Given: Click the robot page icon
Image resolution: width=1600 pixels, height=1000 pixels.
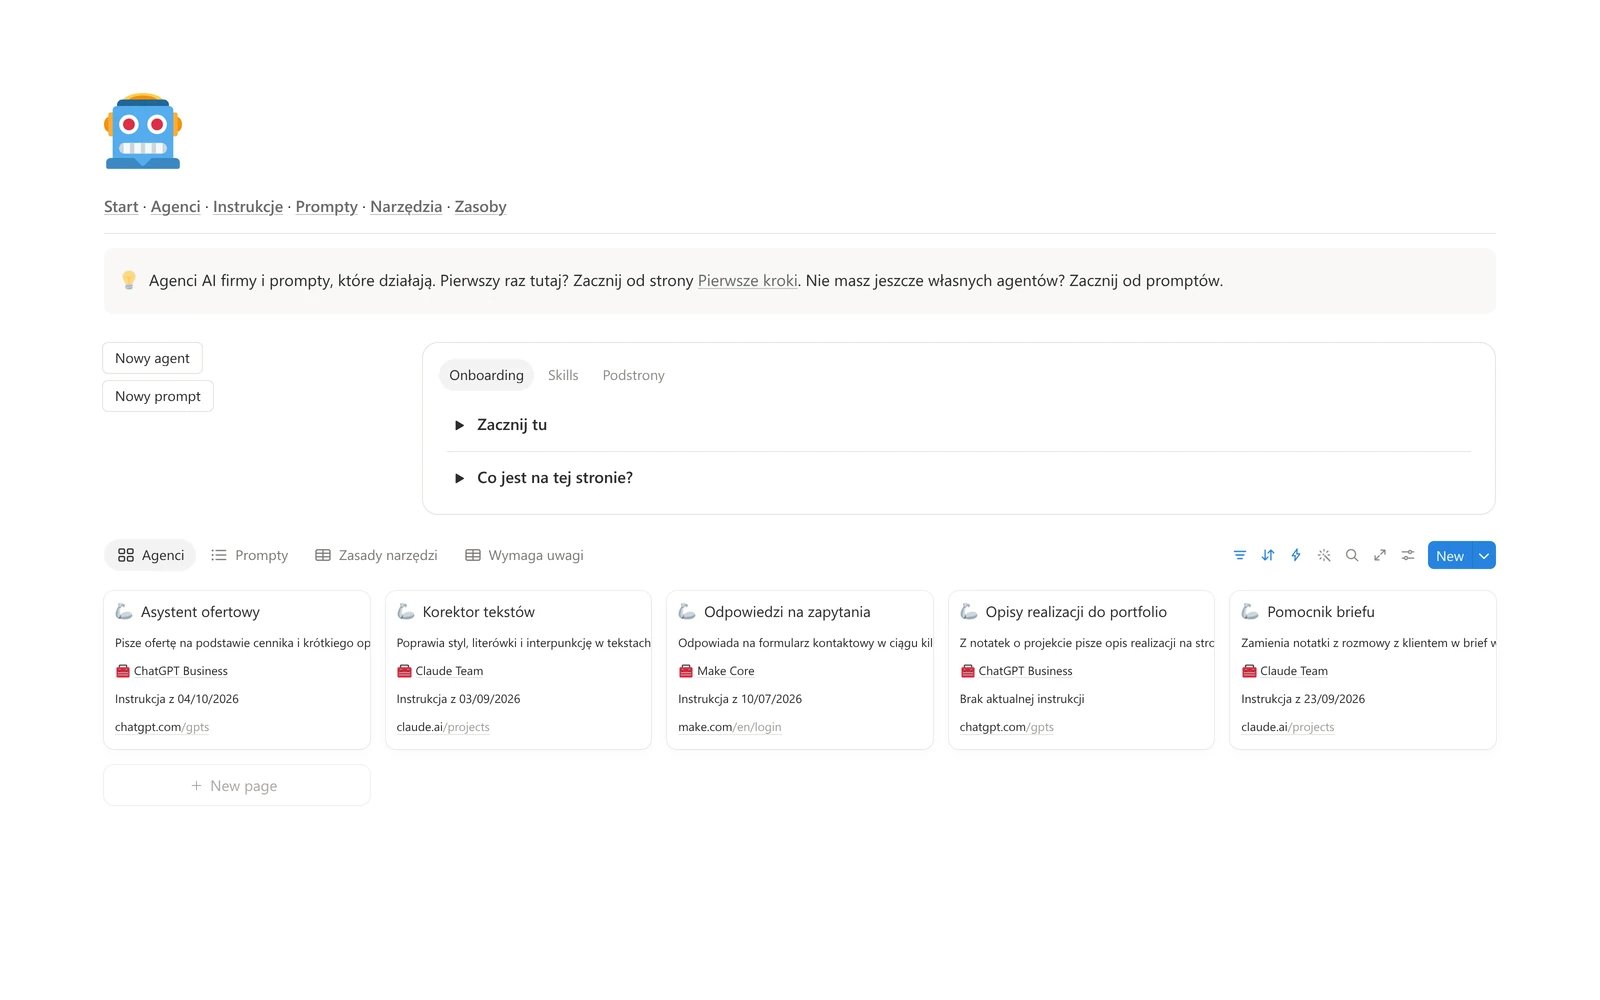Looking at the screenshot, I should pos(143,131).
